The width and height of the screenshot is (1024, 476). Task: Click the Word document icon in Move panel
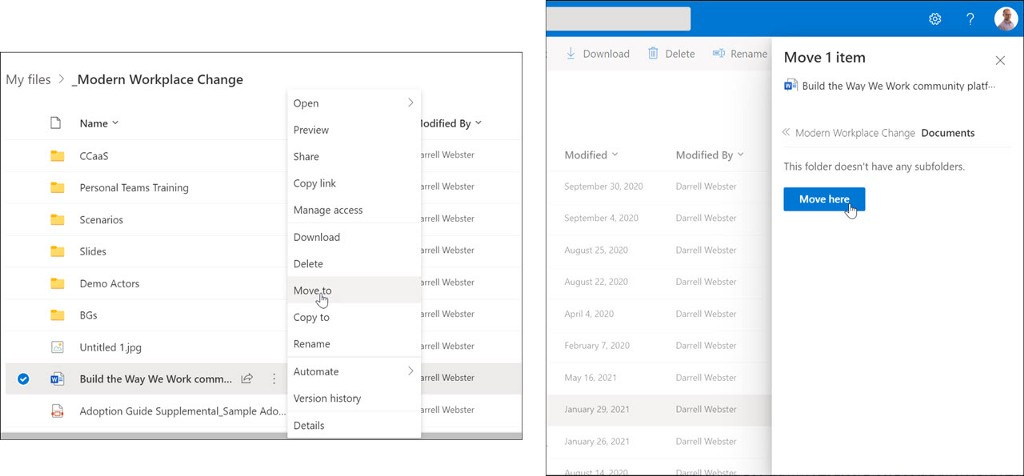coord(791,86)
